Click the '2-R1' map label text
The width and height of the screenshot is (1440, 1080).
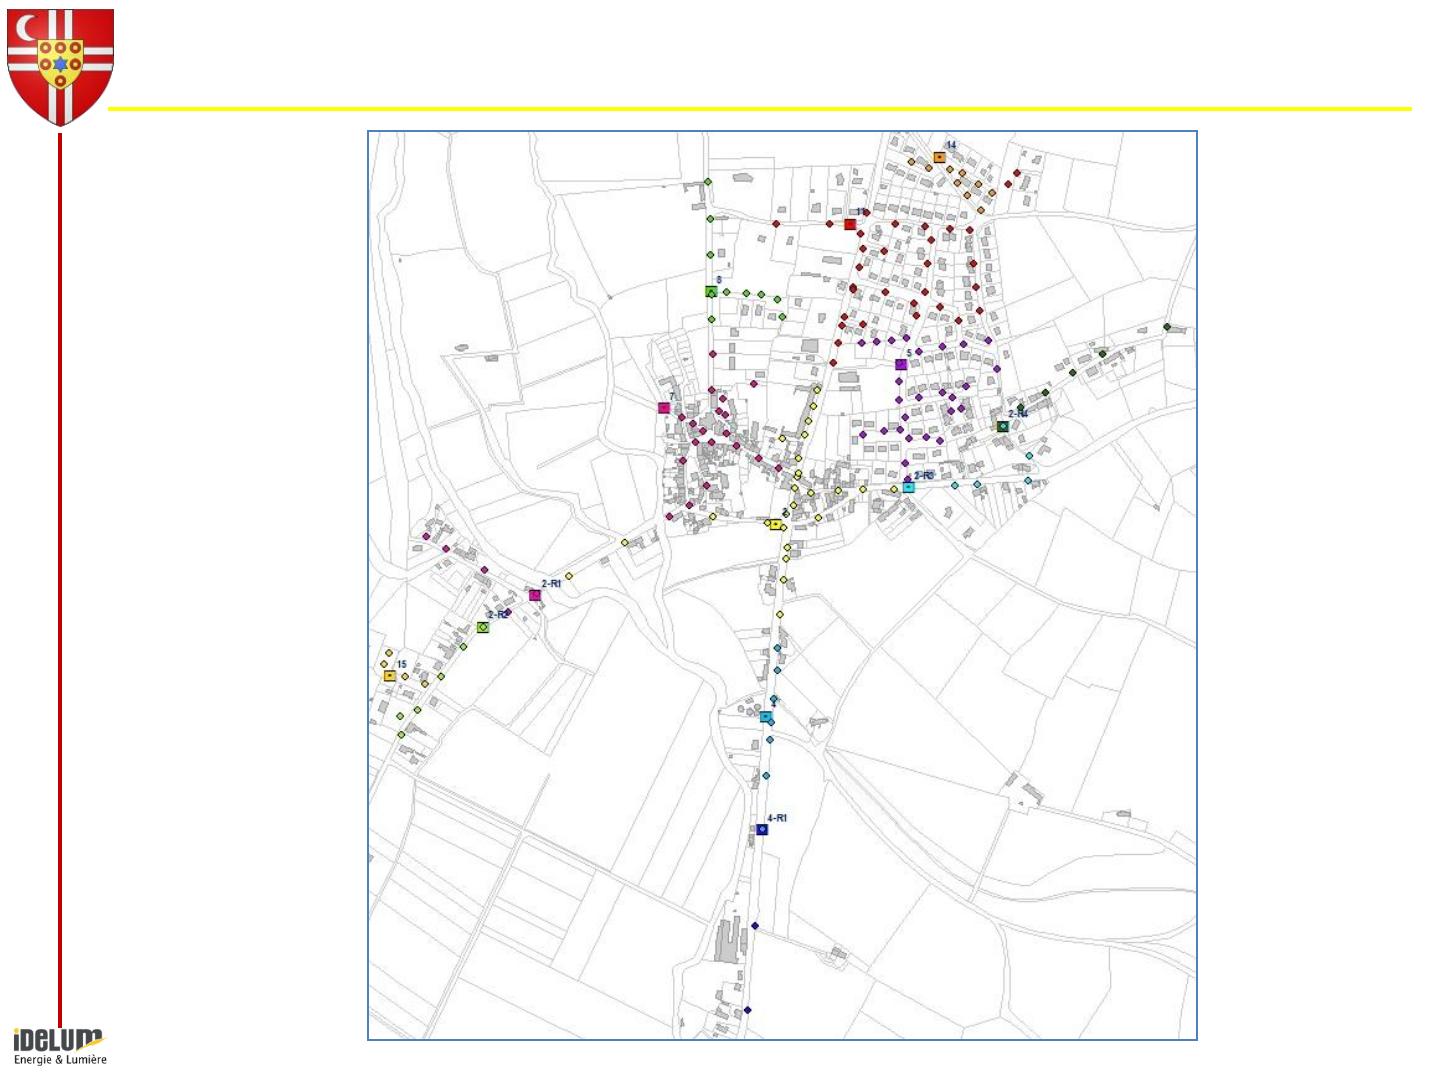coord(551,584)
